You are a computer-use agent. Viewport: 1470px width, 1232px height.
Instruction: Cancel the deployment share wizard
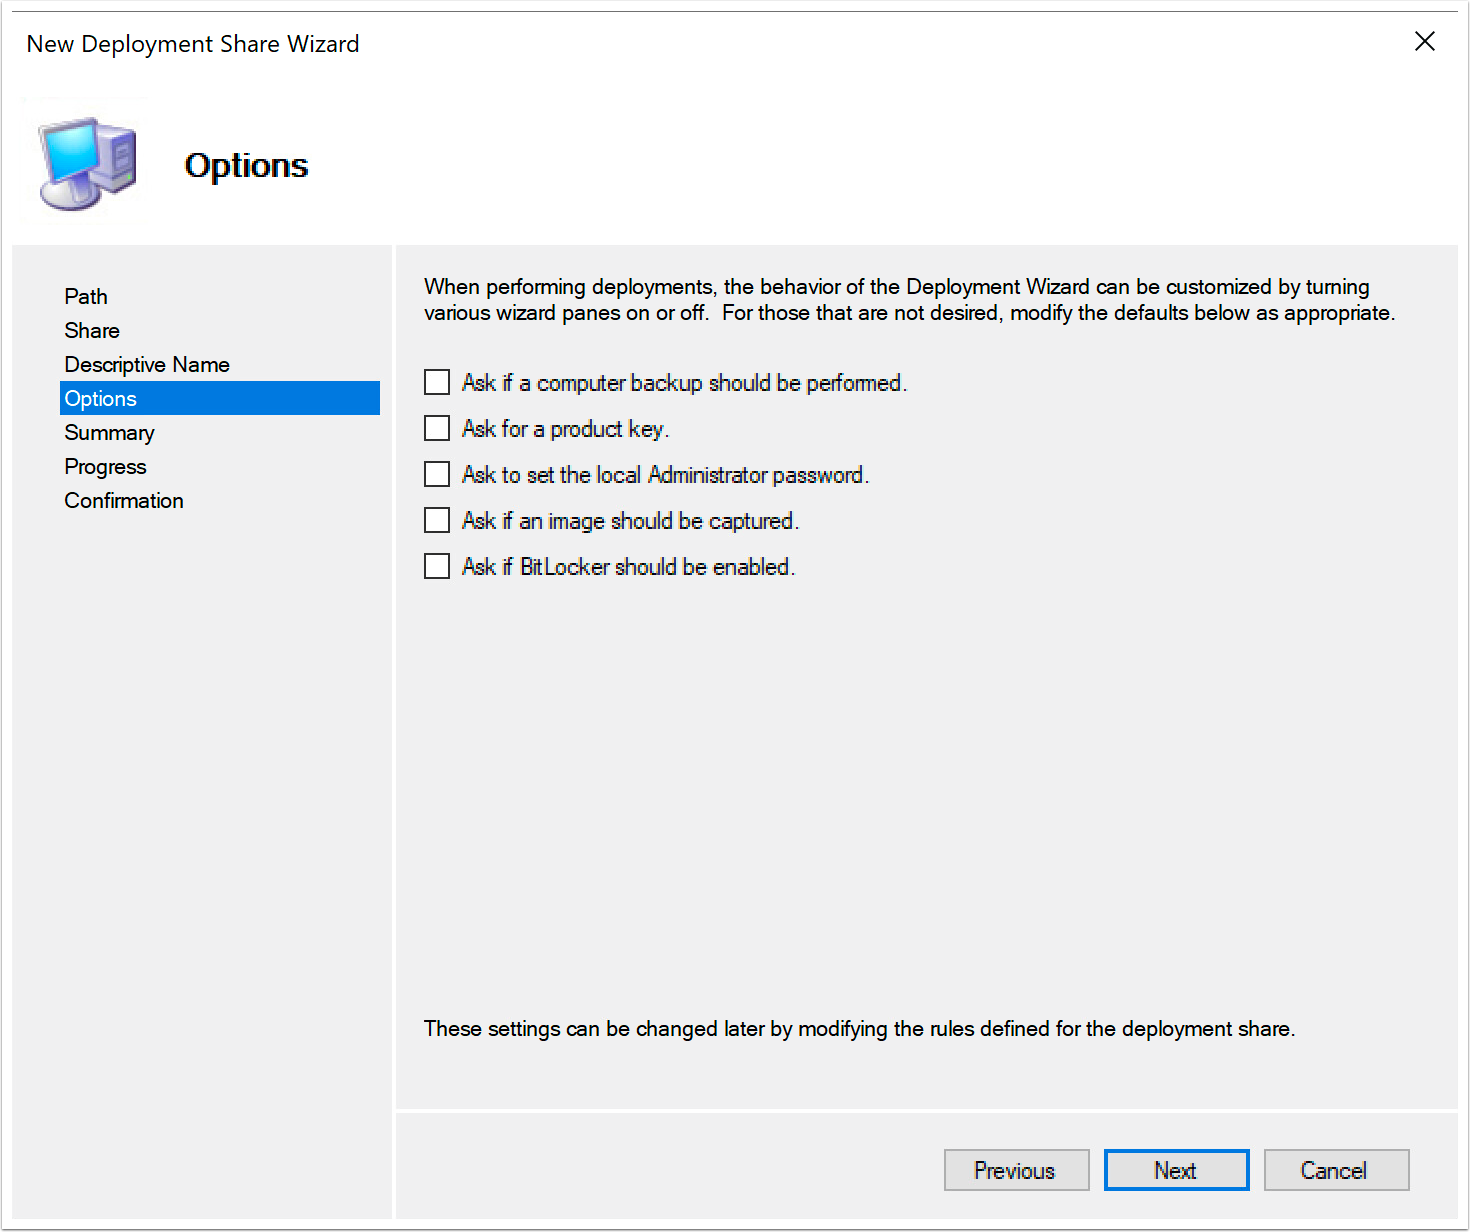coord(1336,1170)
